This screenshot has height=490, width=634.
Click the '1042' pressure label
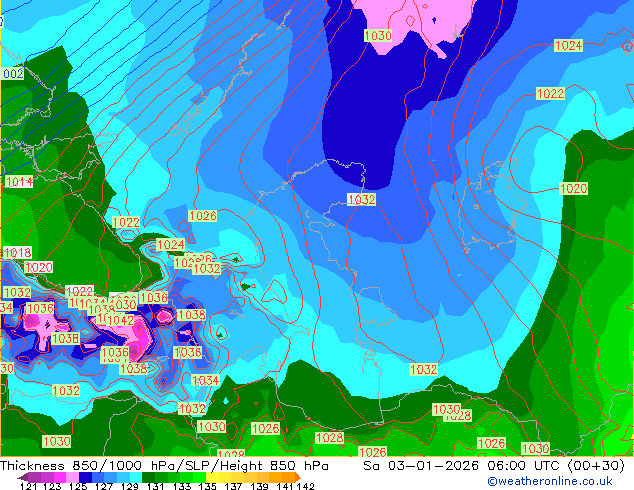(120, 320)
